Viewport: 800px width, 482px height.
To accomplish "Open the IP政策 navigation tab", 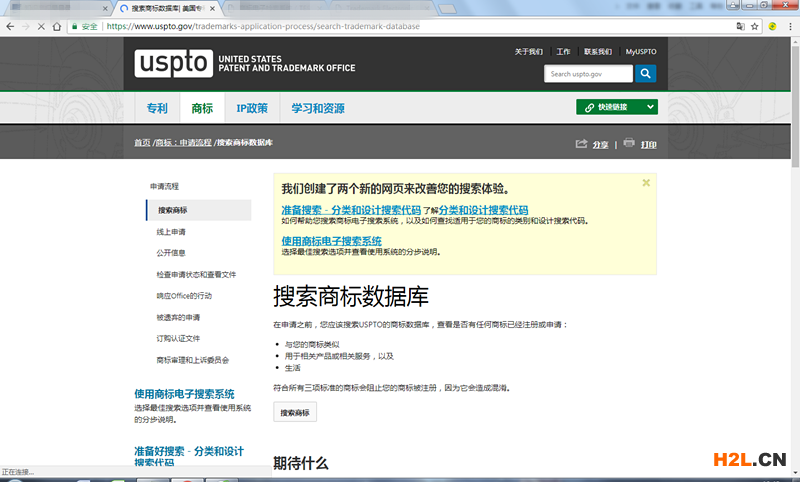I will (x=252, y=108).
